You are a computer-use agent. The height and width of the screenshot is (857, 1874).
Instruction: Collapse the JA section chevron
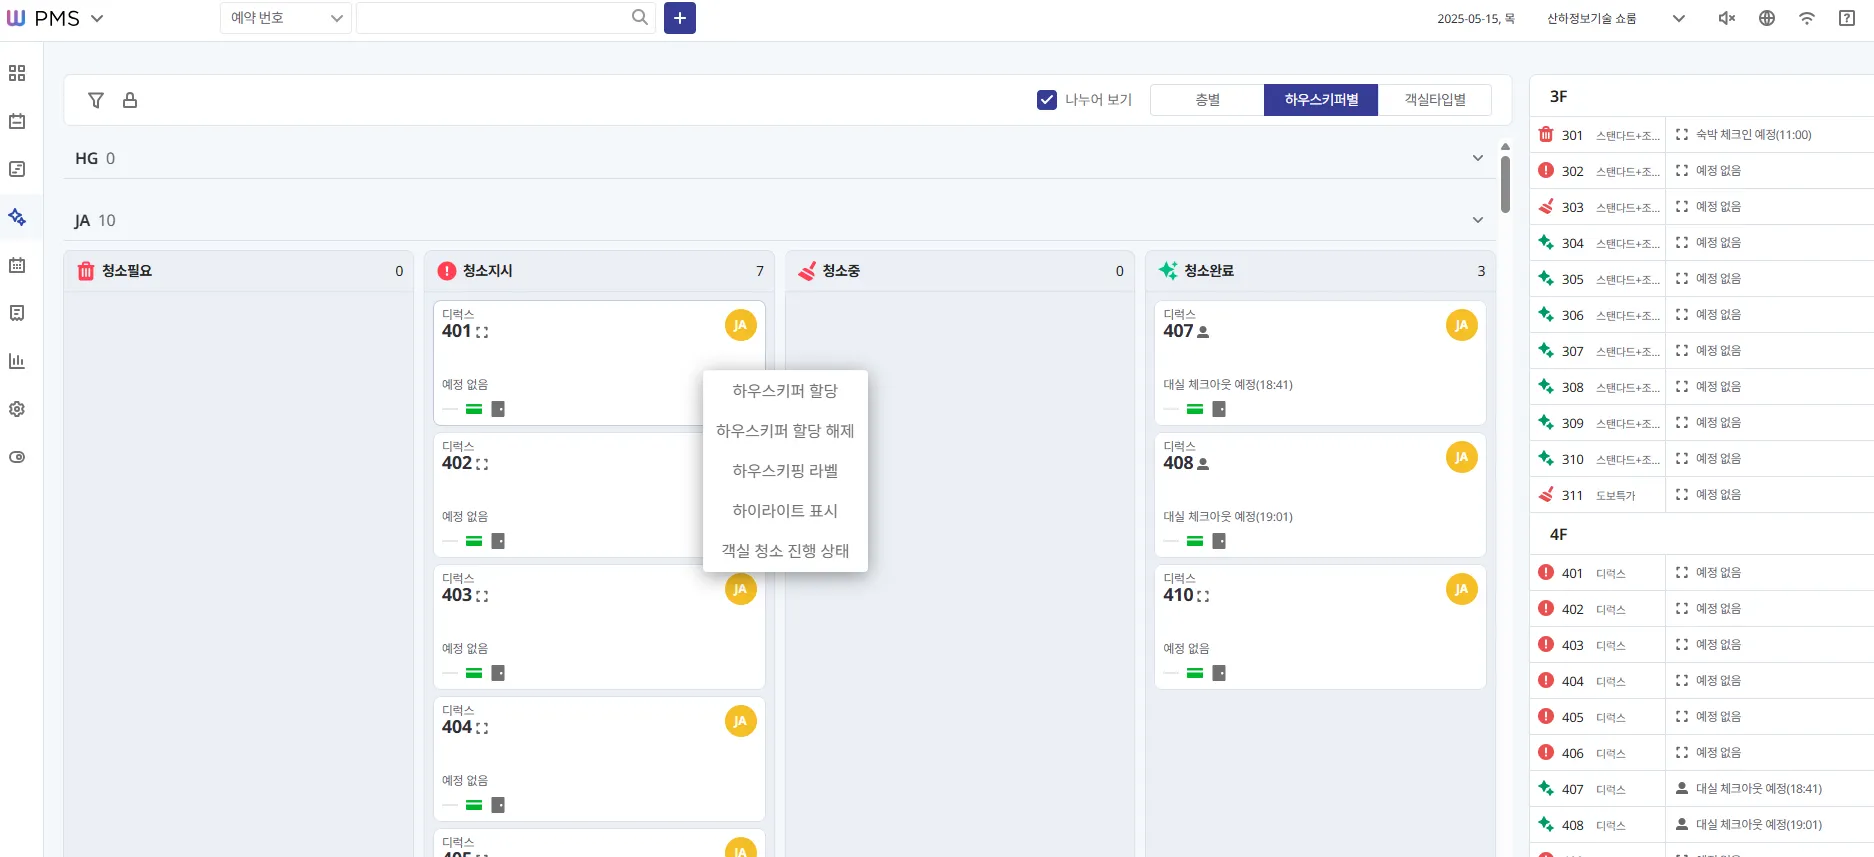tap(1478, 220)
